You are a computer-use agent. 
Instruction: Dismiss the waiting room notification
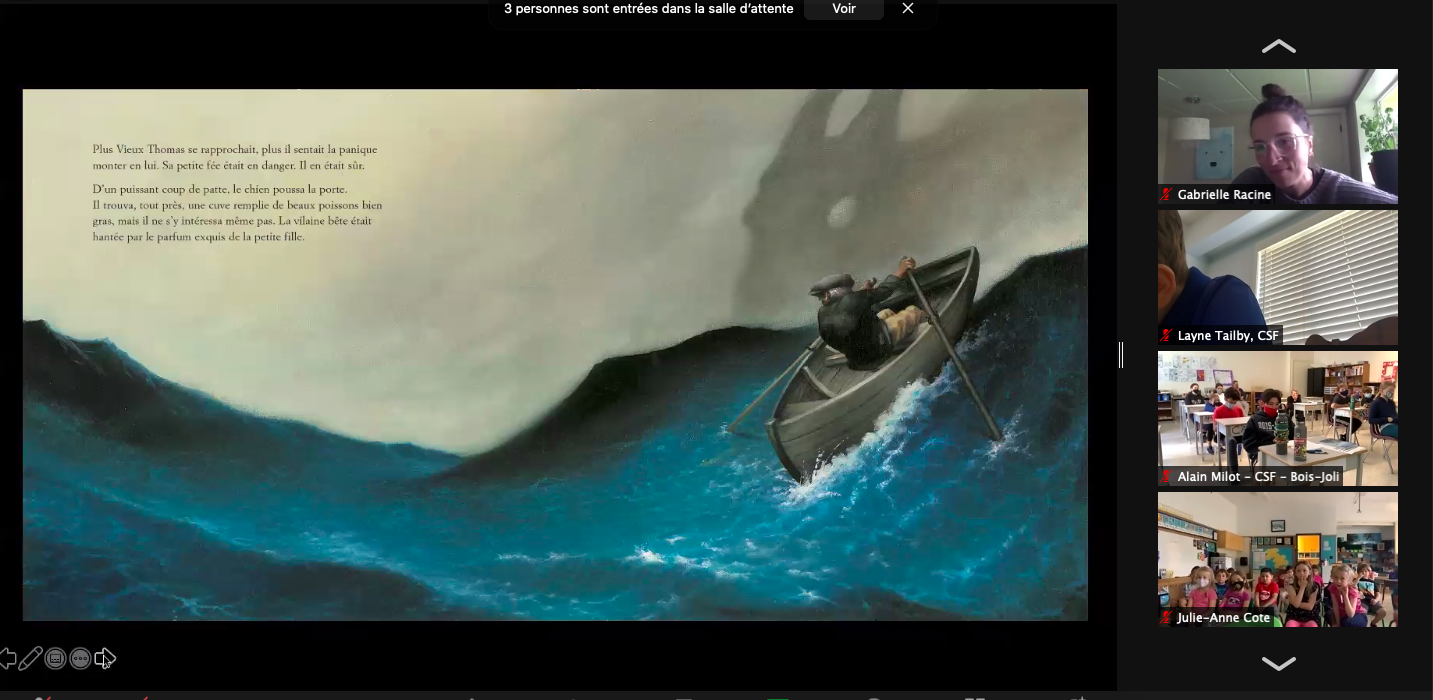tap(908, 9)
